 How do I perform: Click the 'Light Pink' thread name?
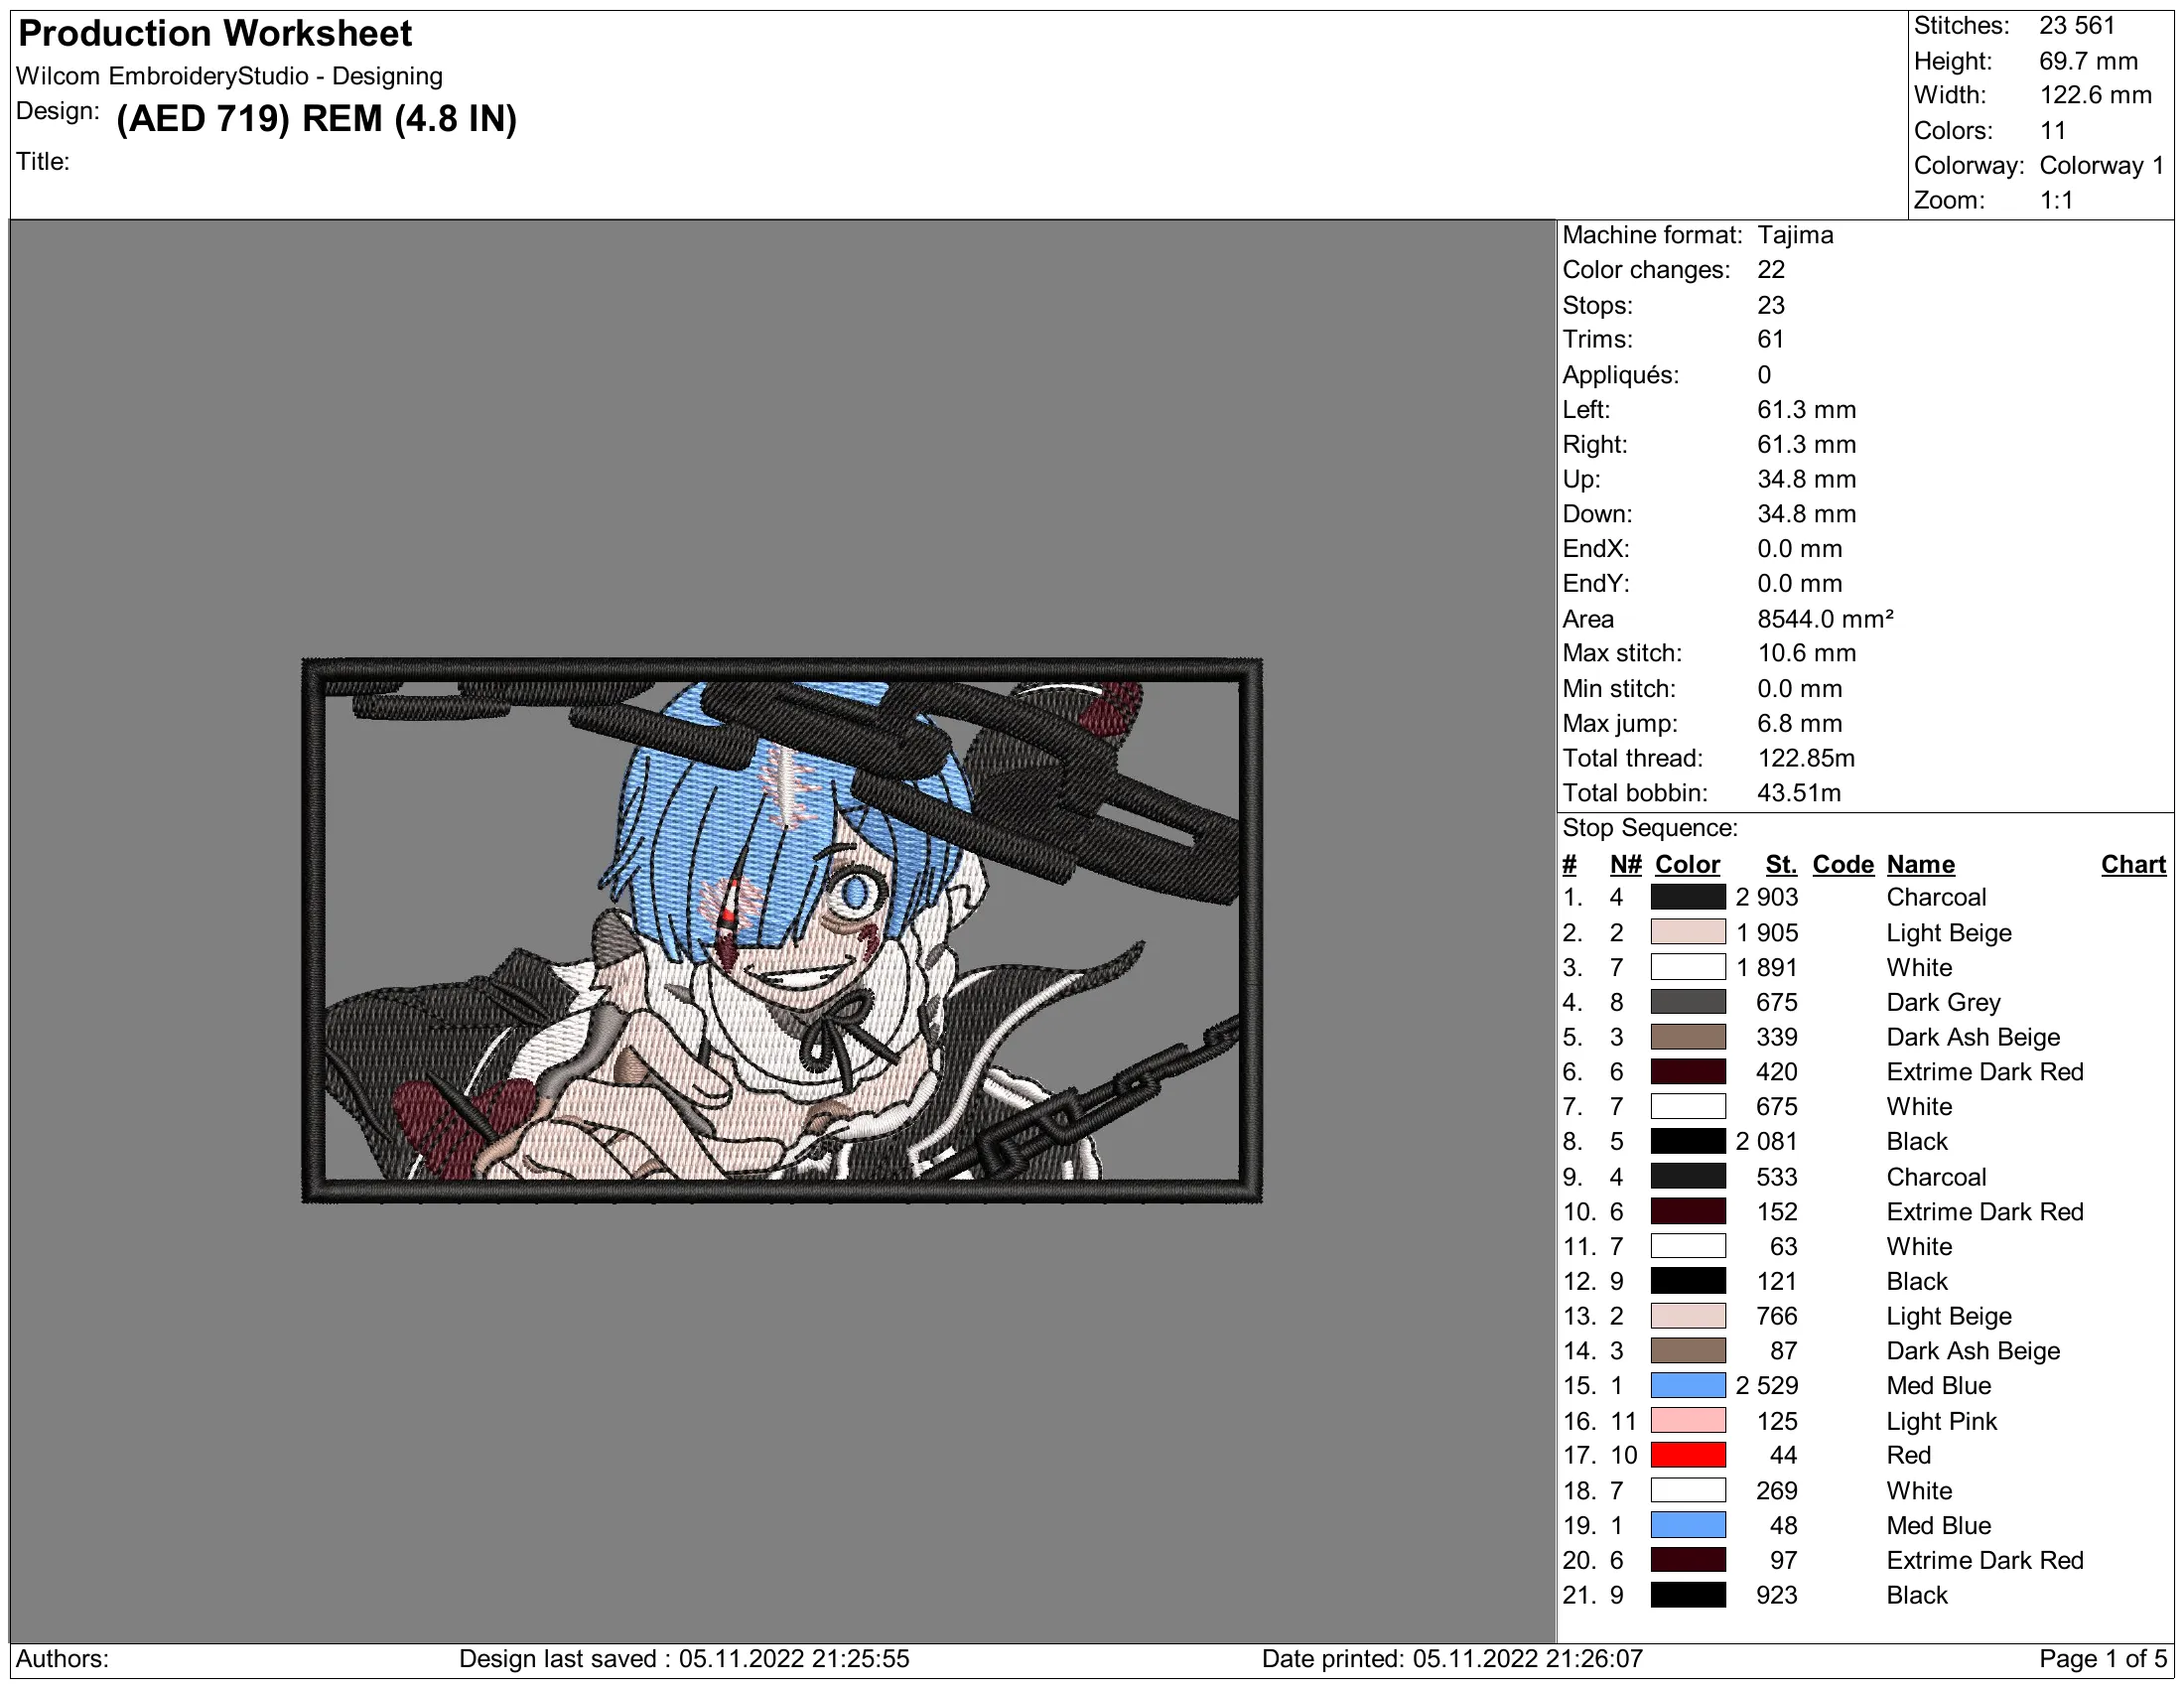(x=1941, y=1421)
